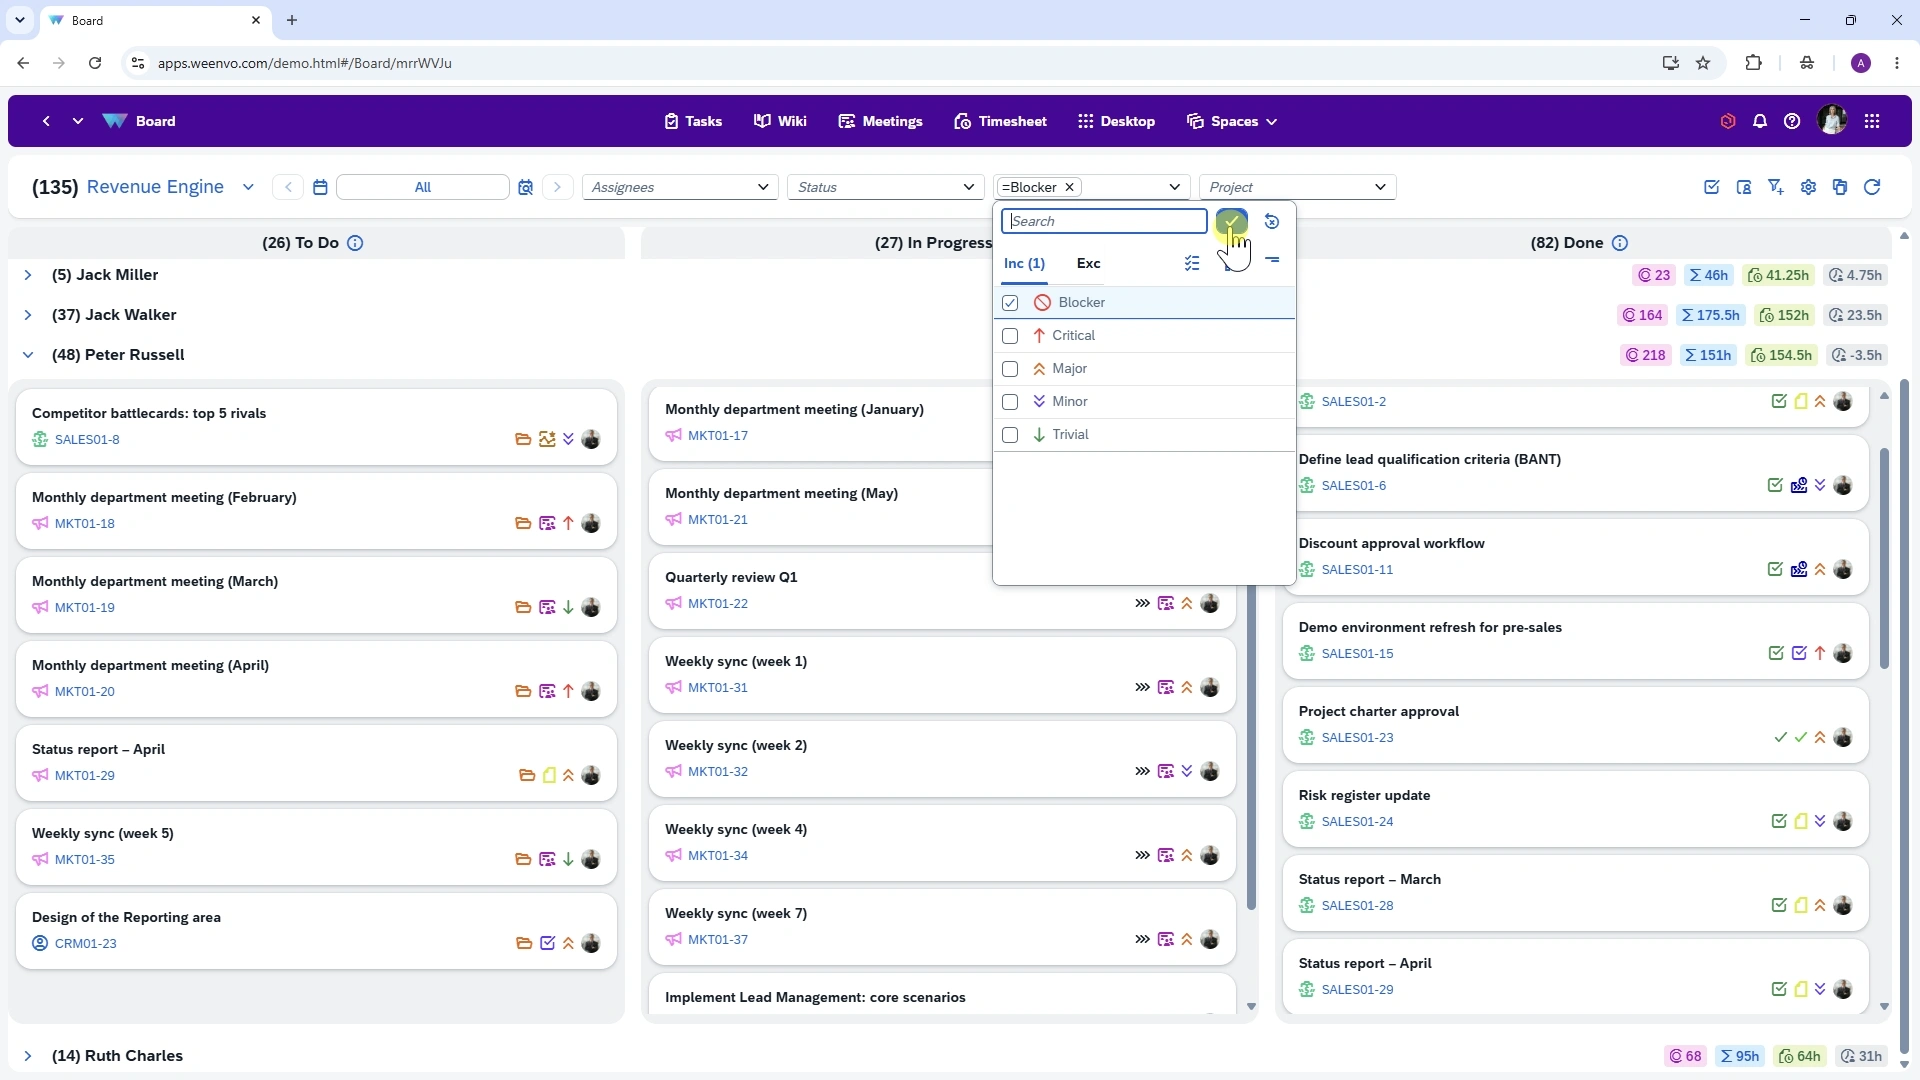Open the Revenue Engine board selector chevron
1920x1080 pixels.
click(248, 187)
